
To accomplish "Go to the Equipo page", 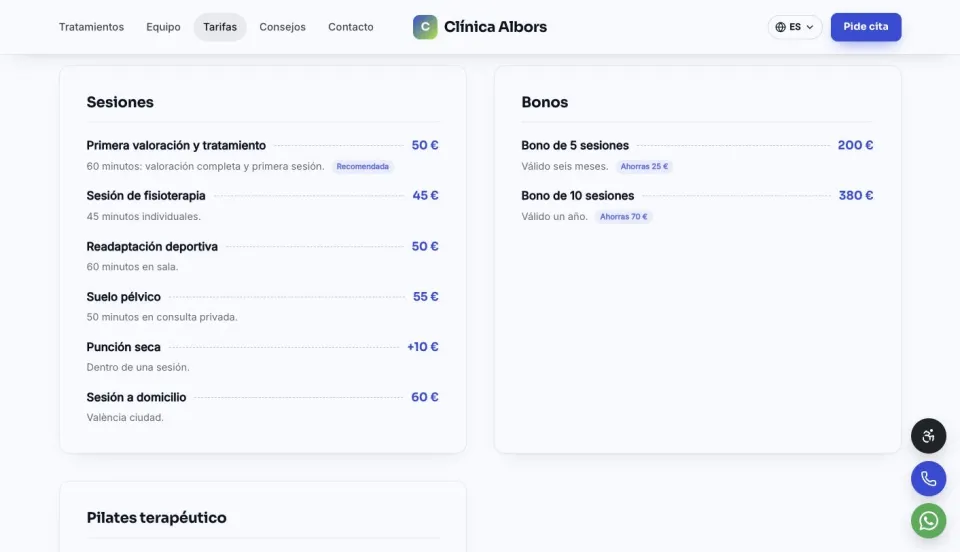I will click(163, 27).
